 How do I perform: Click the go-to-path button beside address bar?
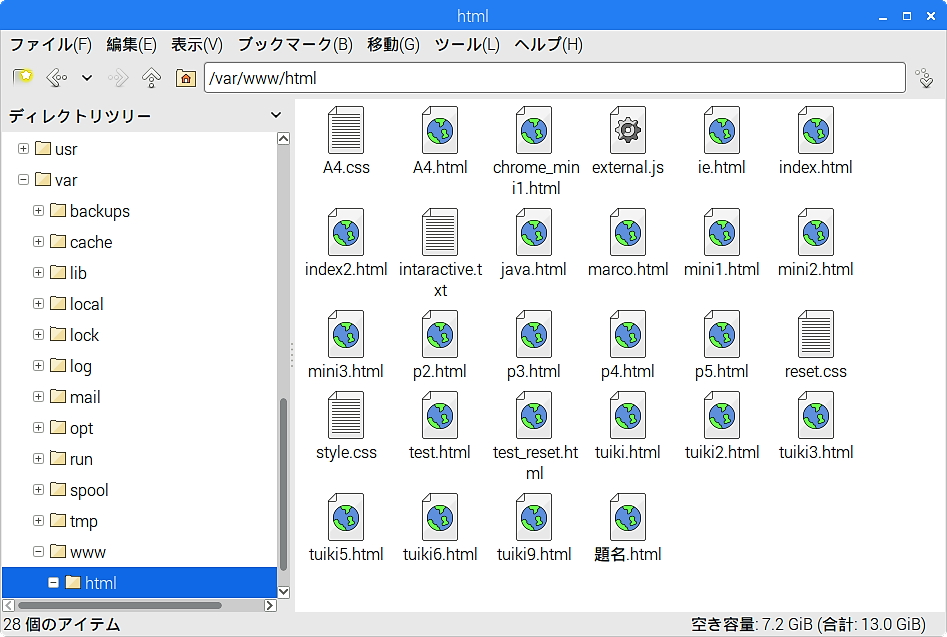[x=924, y=78]
